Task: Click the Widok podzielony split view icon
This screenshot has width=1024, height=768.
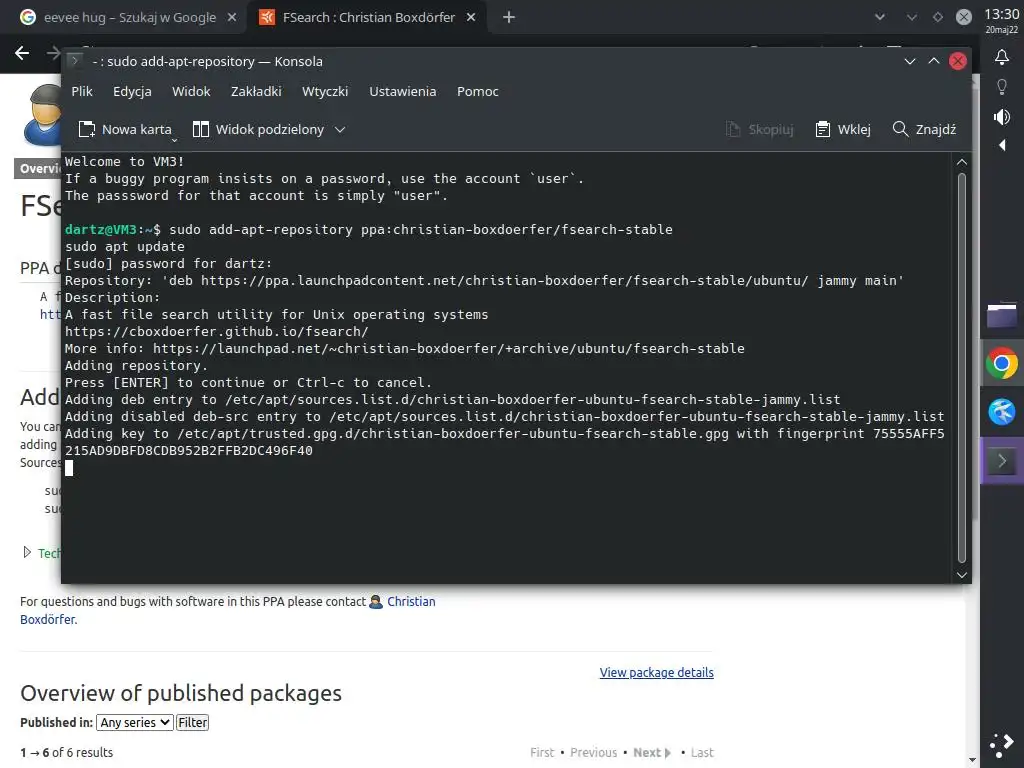Action: point(201,129)
